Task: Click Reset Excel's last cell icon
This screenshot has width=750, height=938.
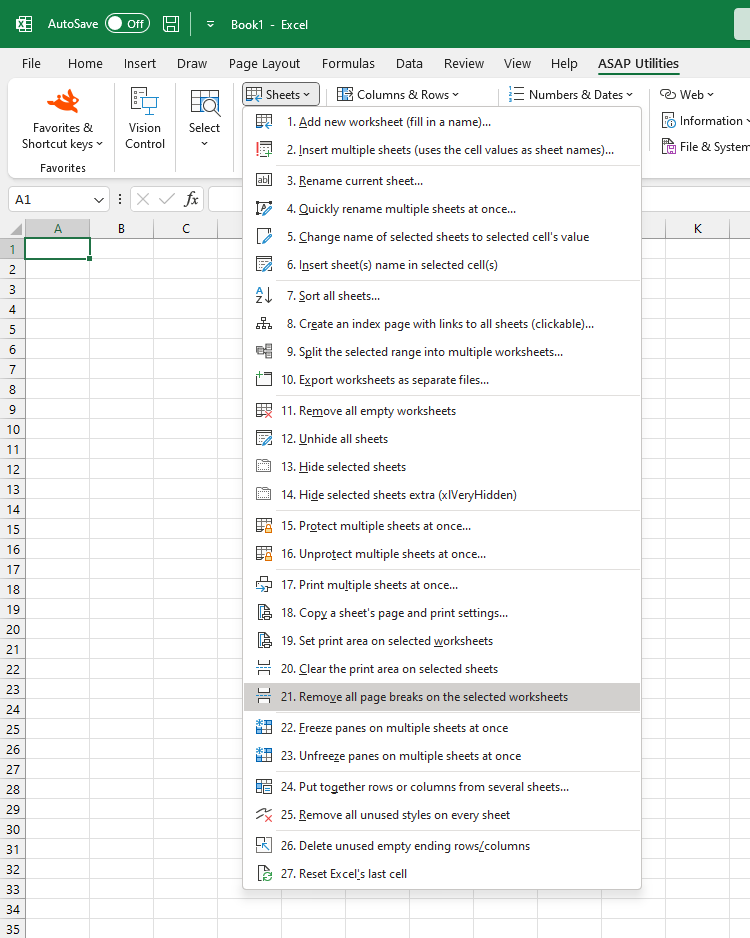Action: pos(264,873)
